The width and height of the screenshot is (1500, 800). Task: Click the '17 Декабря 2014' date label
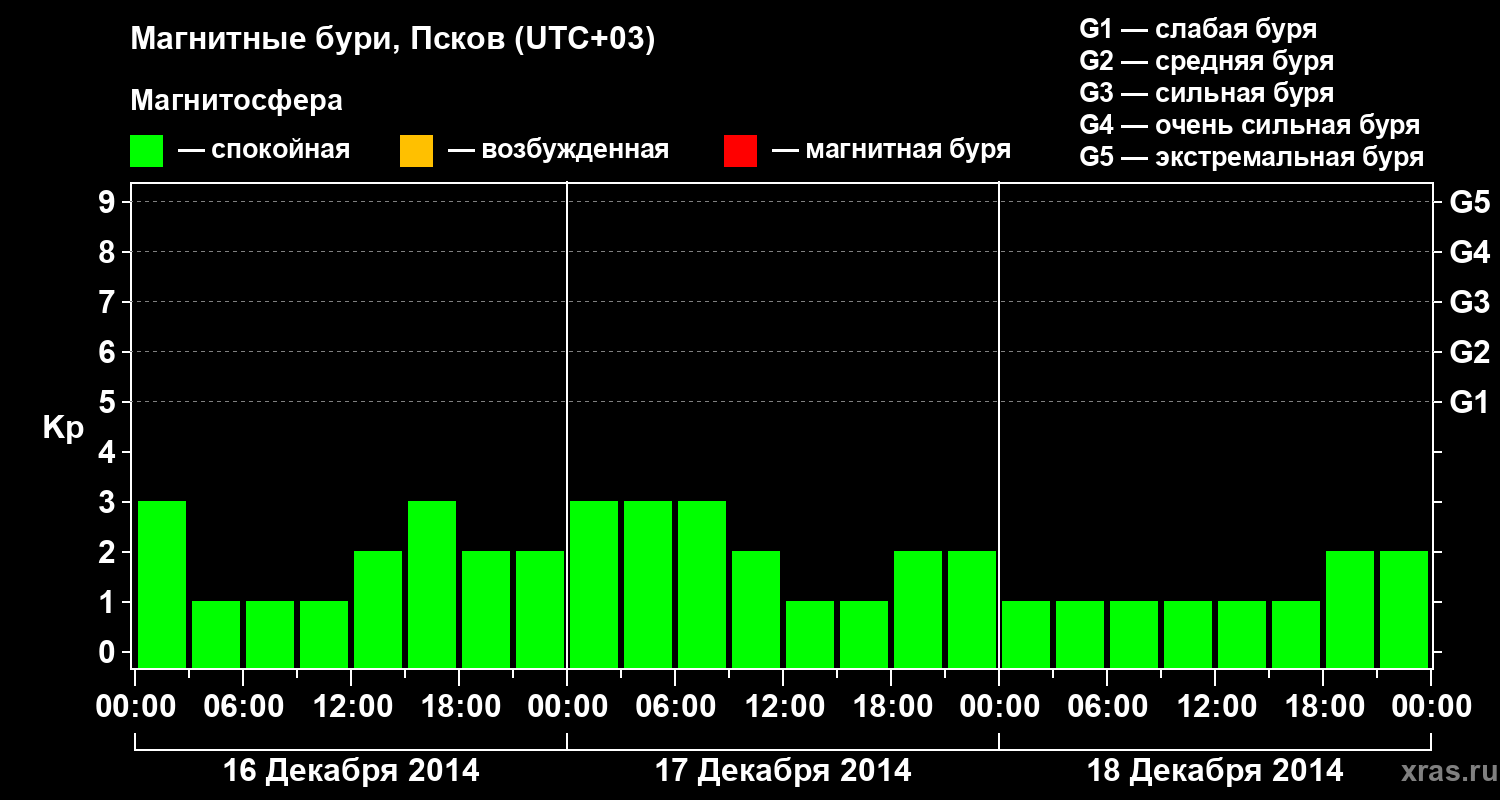(x=783, y=771)
